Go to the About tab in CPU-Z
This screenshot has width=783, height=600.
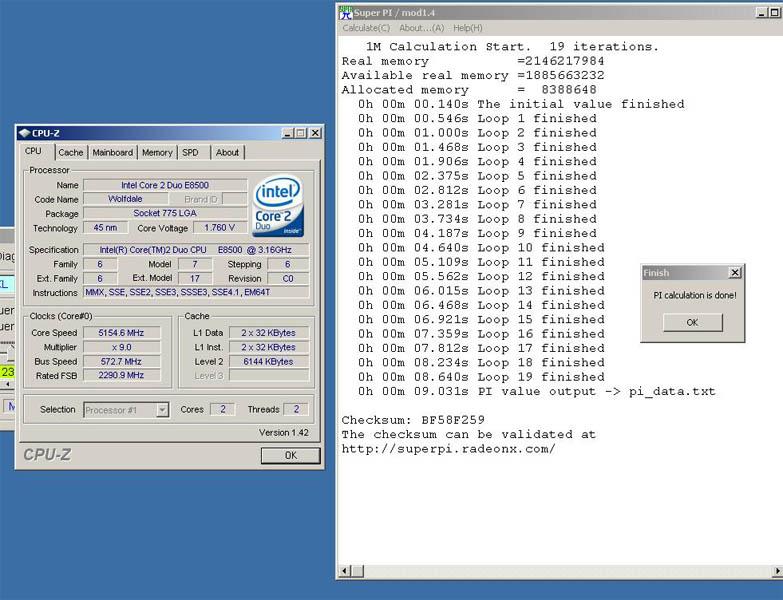(x=227, y=152)
